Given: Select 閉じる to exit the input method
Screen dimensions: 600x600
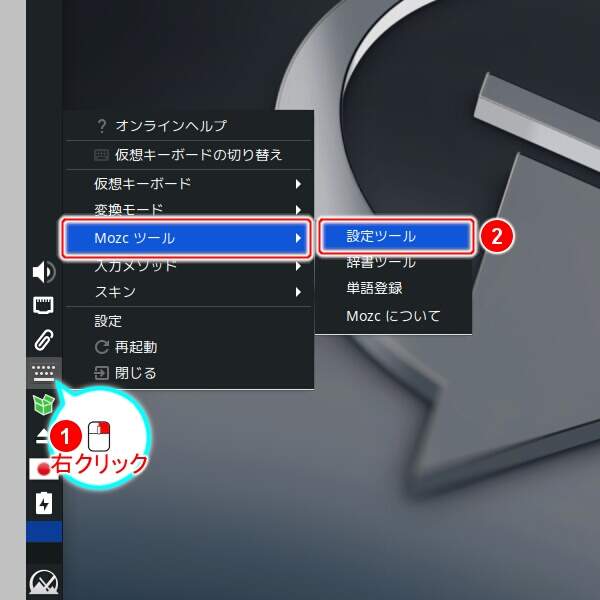Looking at the screenshot, I should [x=189, y=373].
